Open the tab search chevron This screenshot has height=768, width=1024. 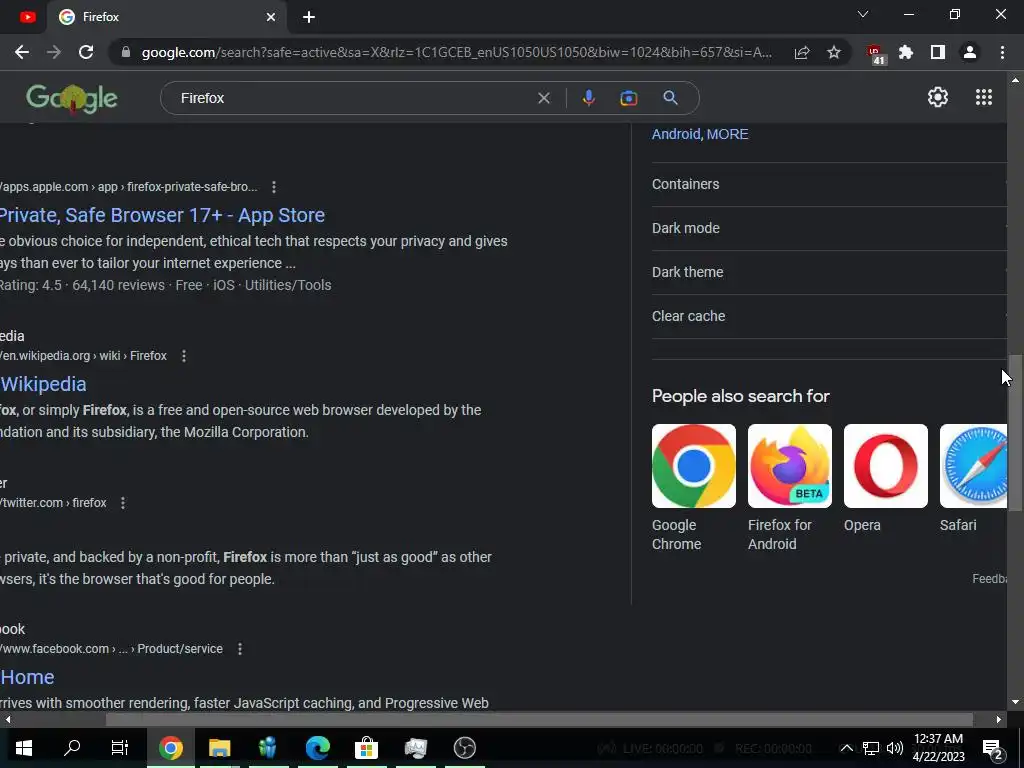863,14
